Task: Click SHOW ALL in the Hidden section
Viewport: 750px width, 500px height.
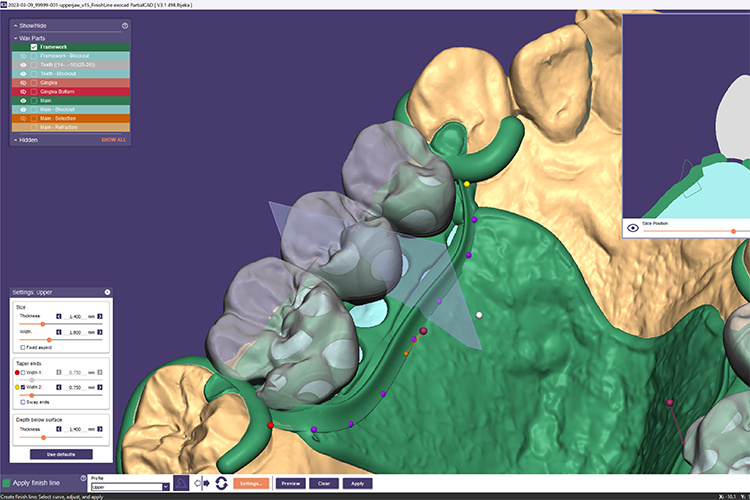Action: coord(113,140)
